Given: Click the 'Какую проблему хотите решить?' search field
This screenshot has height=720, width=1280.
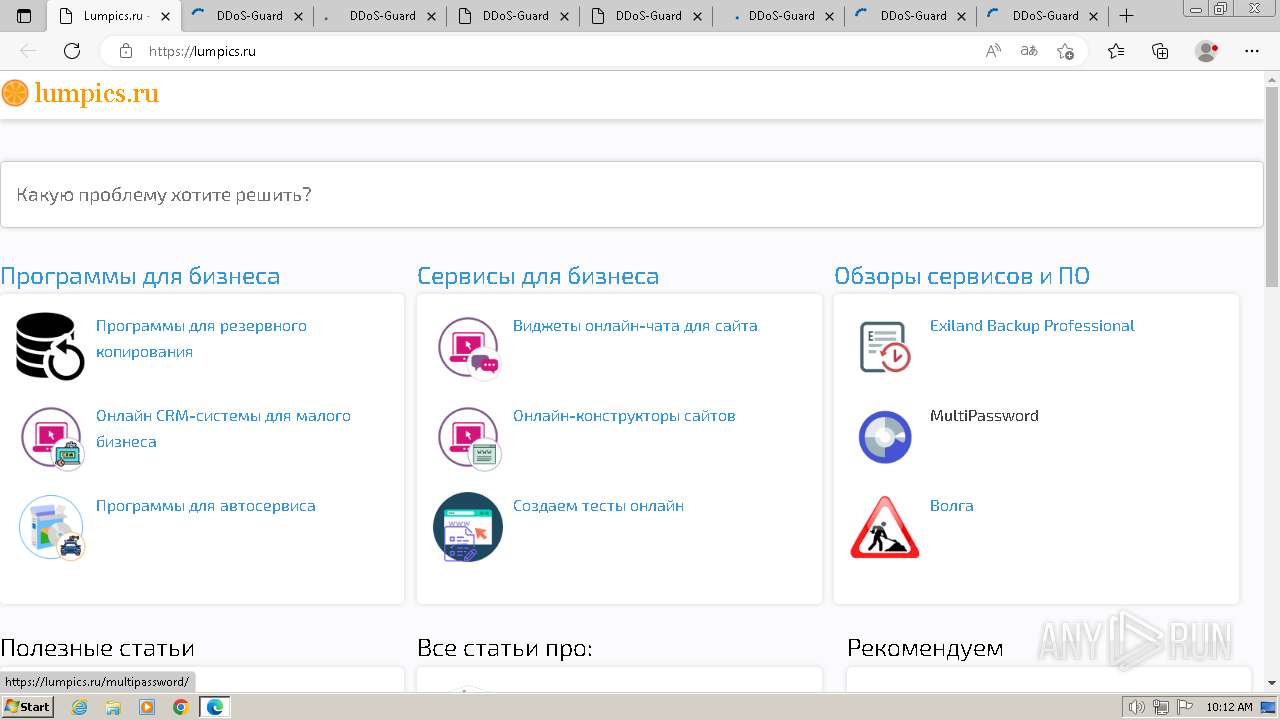Looking at the screenshot, I should pyautogui.click(x=632, y=194).
